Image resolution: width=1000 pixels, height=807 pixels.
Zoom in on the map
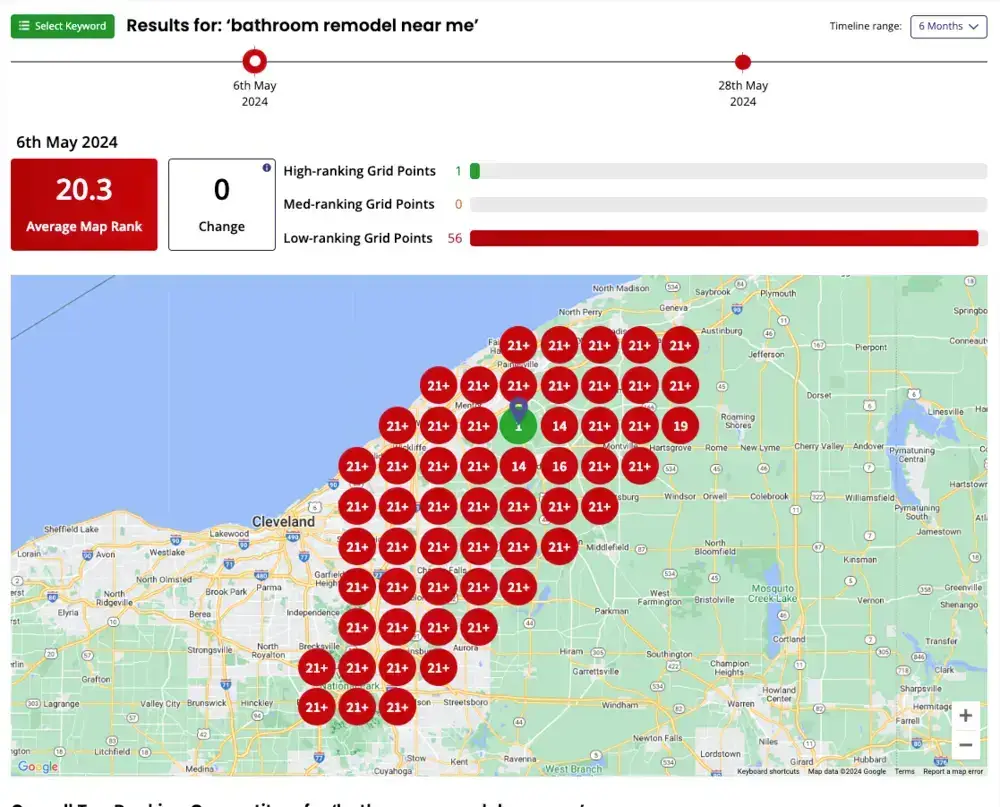[965, 715]
